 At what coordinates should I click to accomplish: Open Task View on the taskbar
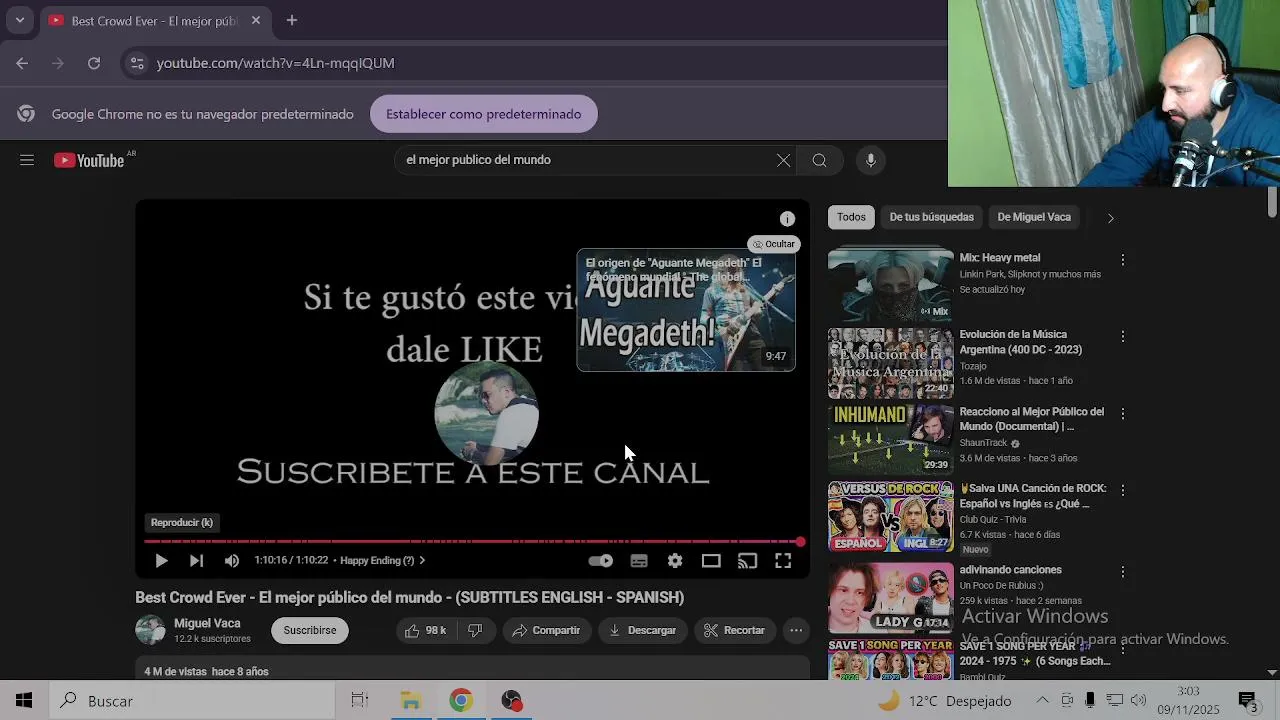tap(360, 701)
